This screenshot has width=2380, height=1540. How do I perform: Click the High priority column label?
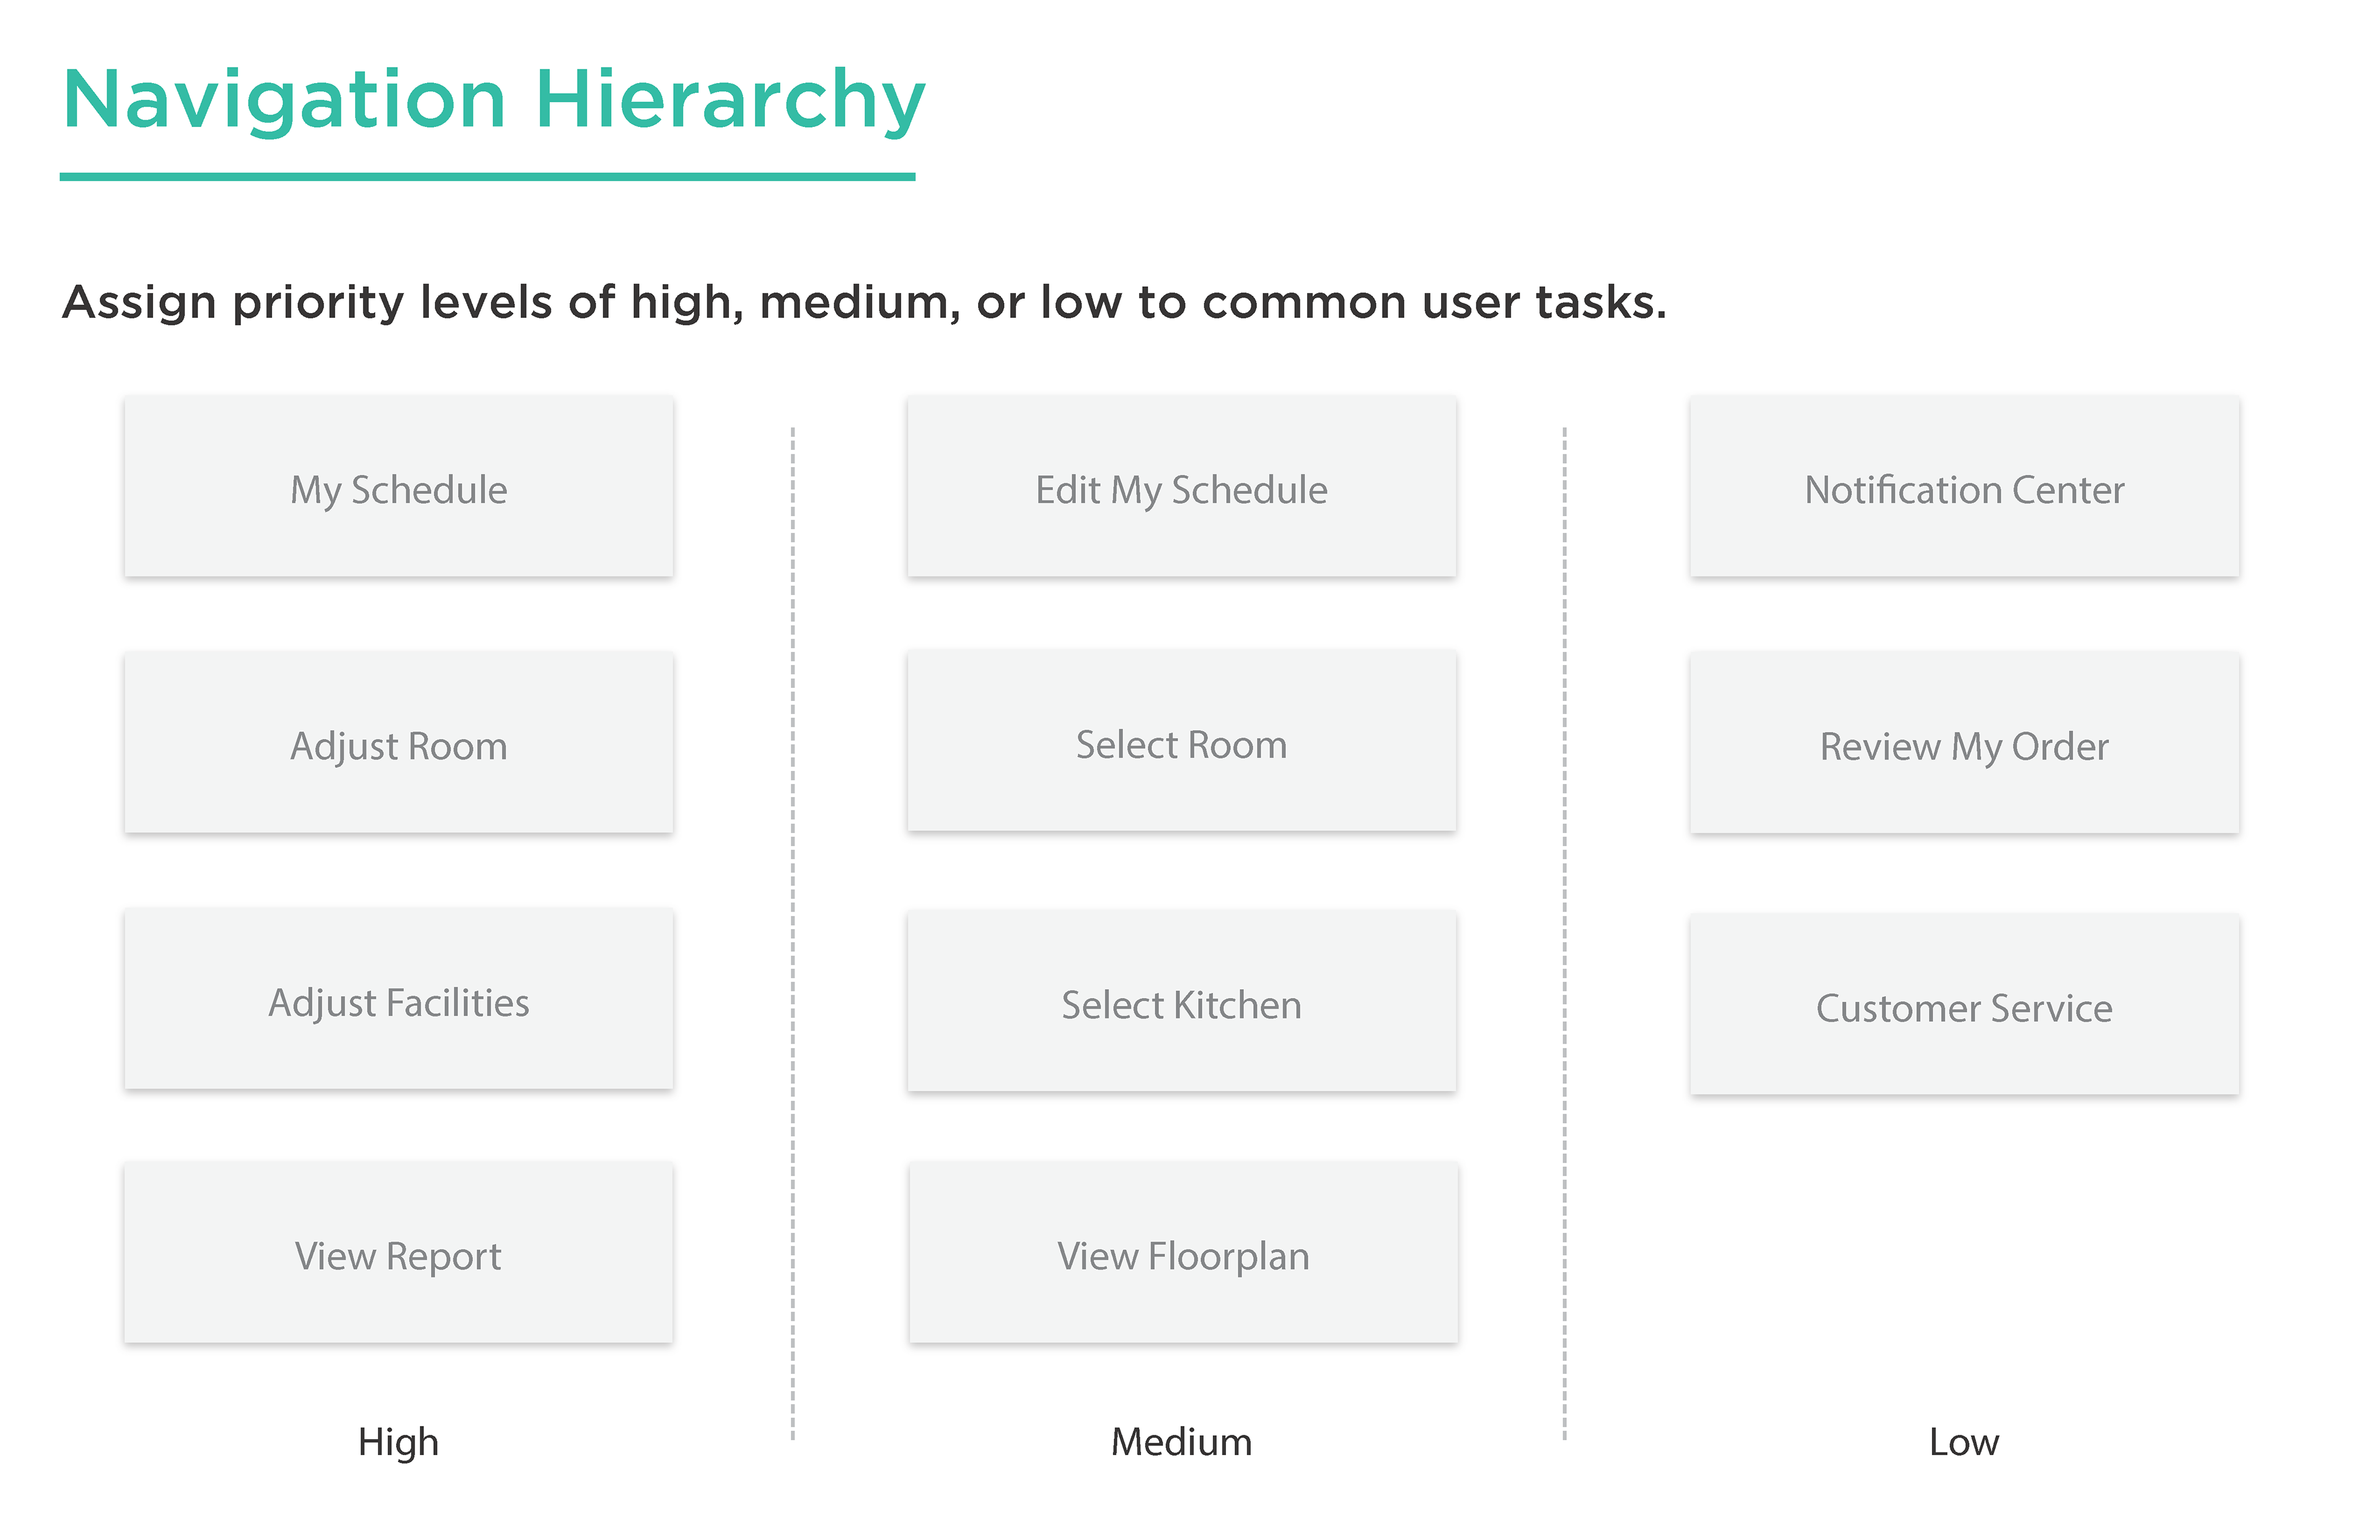pyautogui.click(x=398, y=1442)
